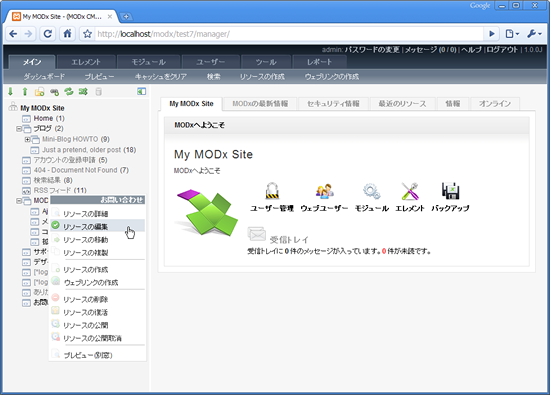Click 検索 in submenu bar

(x=214, y=76)
